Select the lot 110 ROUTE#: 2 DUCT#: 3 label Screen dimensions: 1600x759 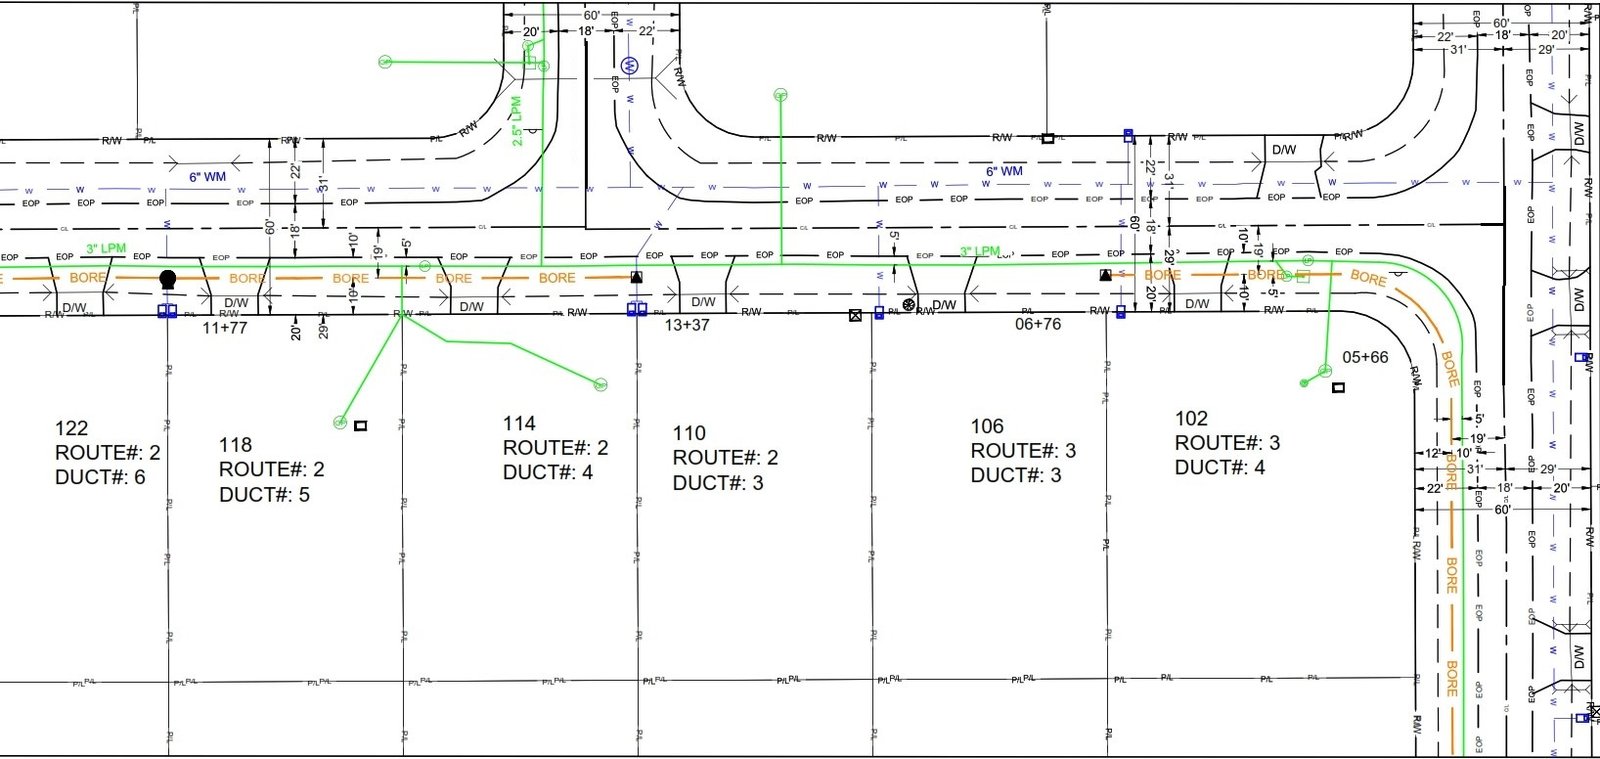tap(725, 458)
